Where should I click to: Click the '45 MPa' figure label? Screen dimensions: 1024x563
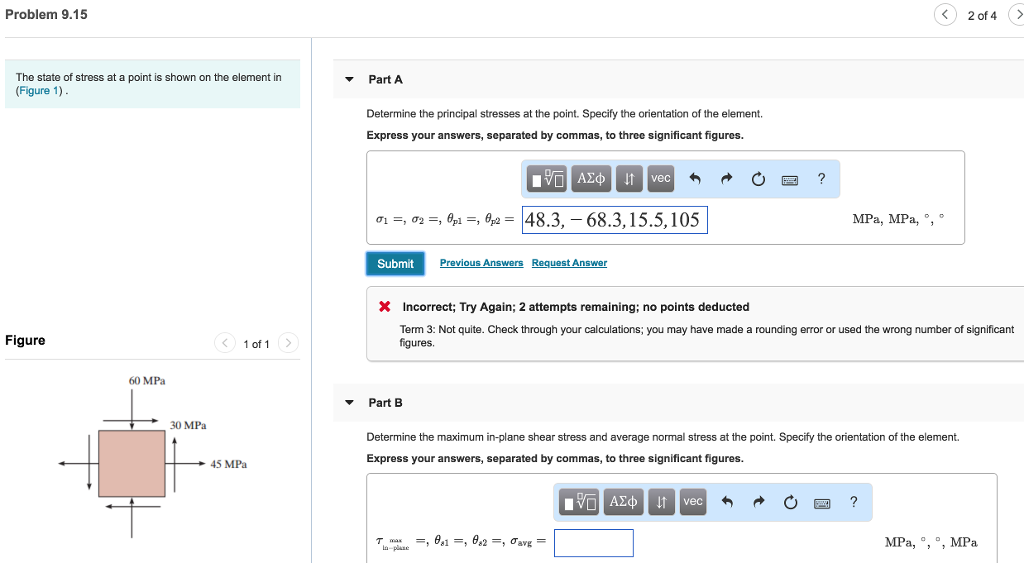pos(229,464)
